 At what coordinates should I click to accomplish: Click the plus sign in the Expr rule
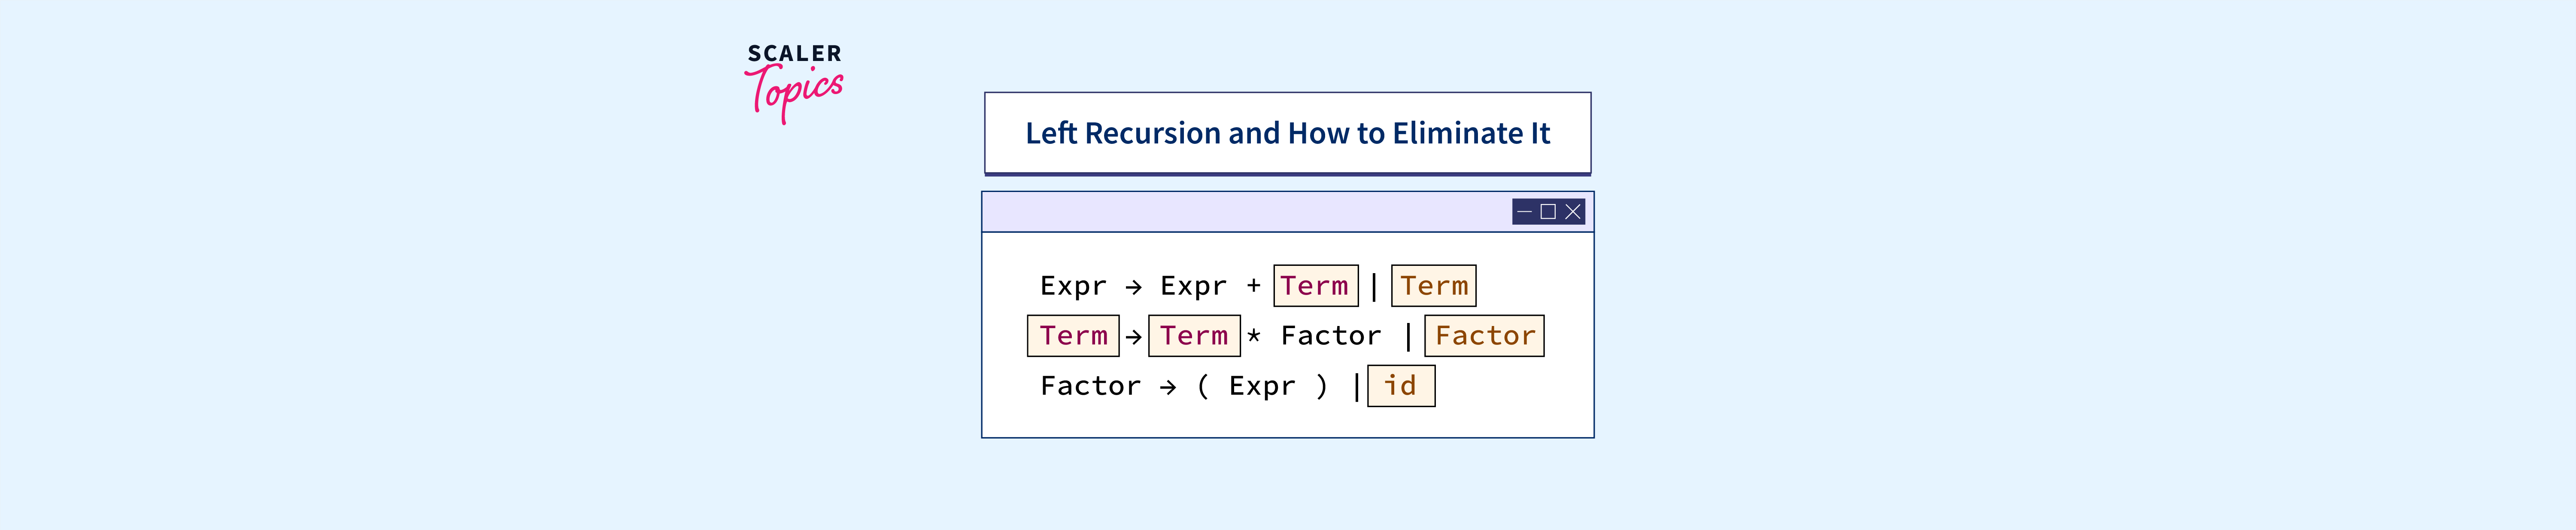click(x=1253, y=286)
